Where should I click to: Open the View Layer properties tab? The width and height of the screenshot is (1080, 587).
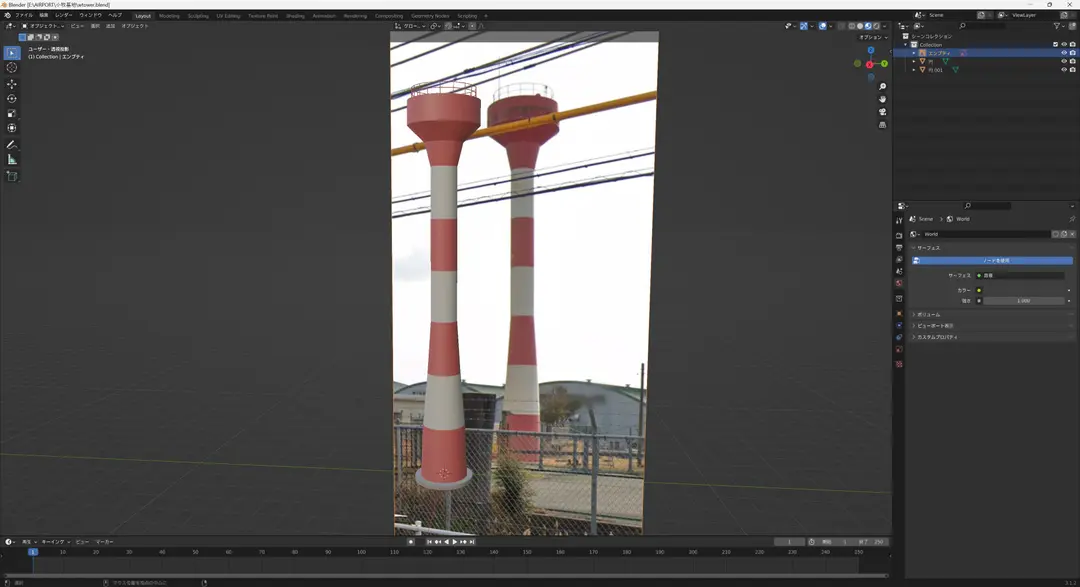tap(899, 259)
